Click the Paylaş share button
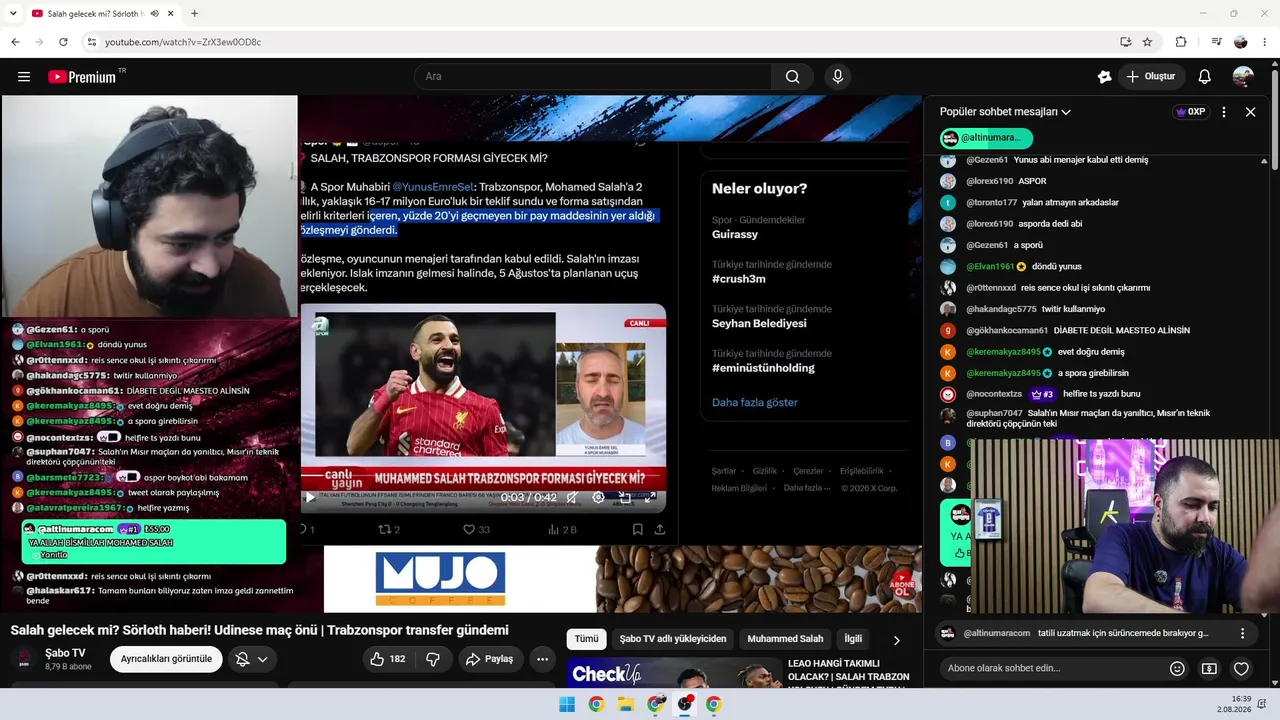This screenshot has width=1280, height=720. coord(490,659)
